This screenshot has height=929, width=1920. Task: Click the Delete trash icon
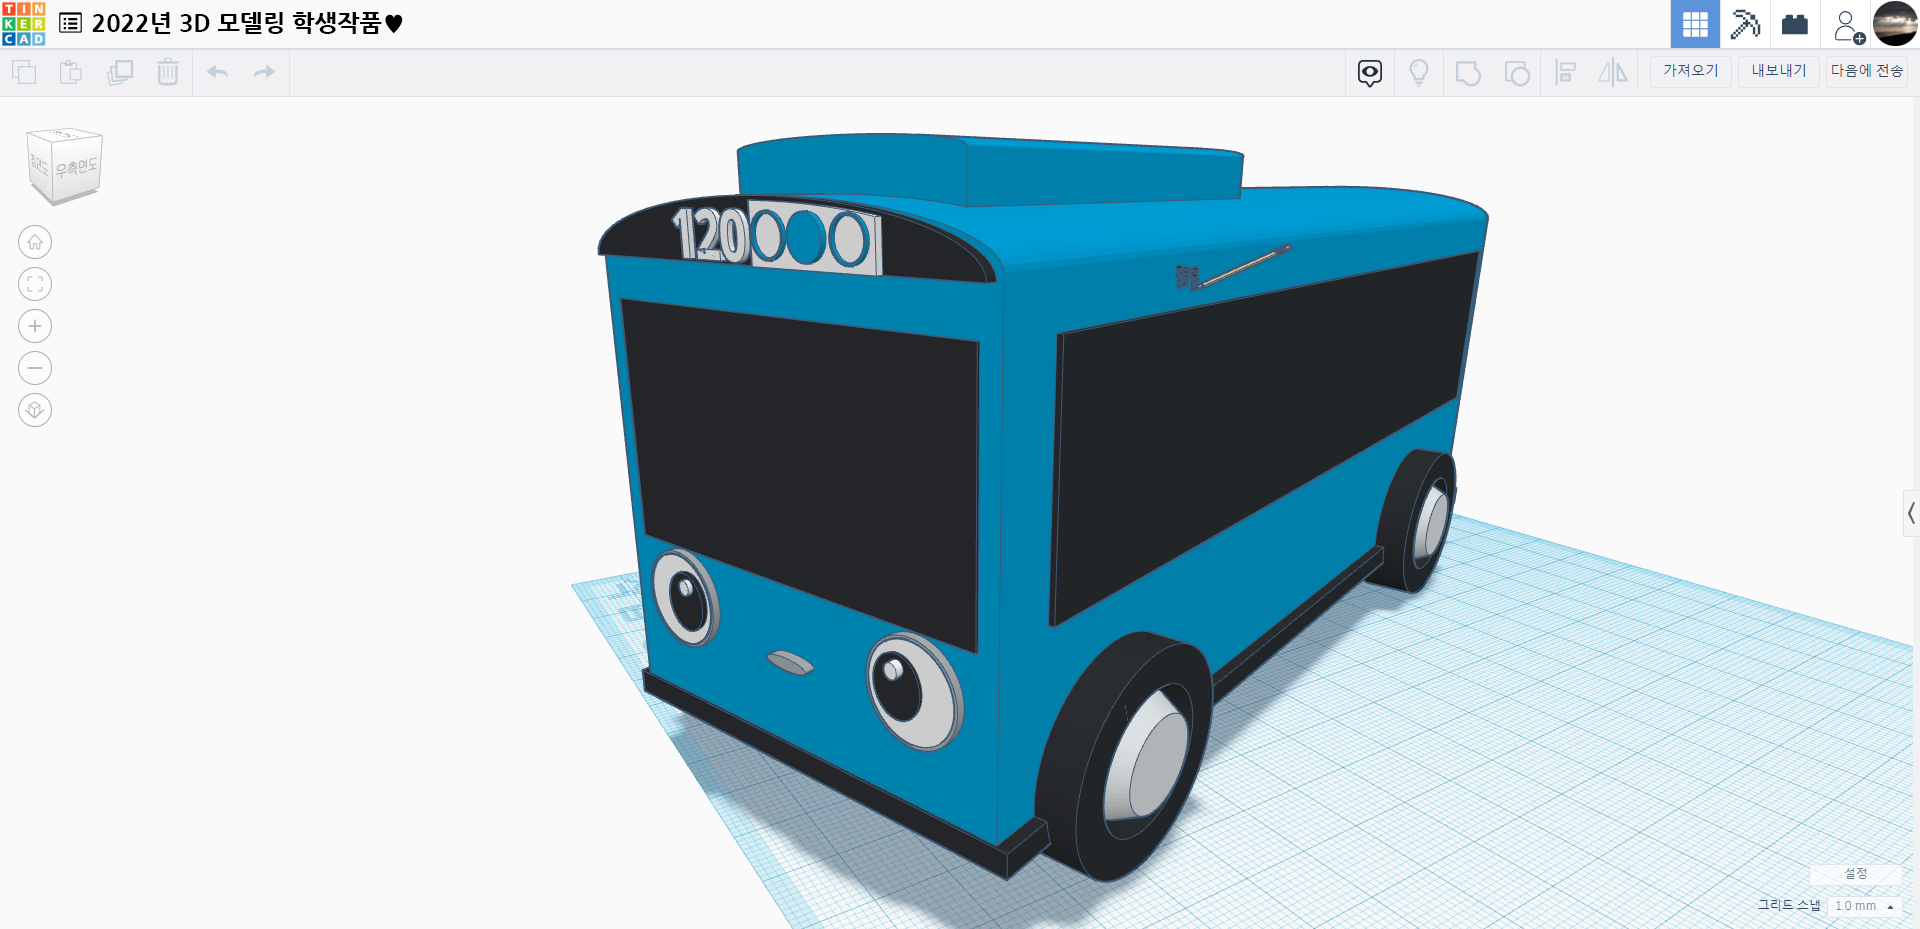click(x=168, y=72)
